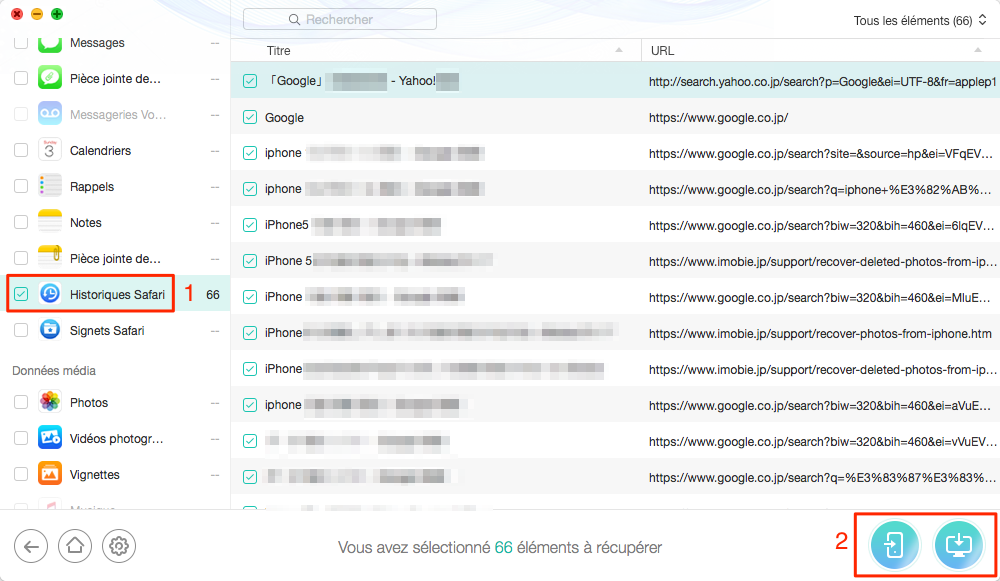Viewport: 1000px width, 581px height.
Task: Tick the Vignettes checkbox
Action: pos(21,474)
